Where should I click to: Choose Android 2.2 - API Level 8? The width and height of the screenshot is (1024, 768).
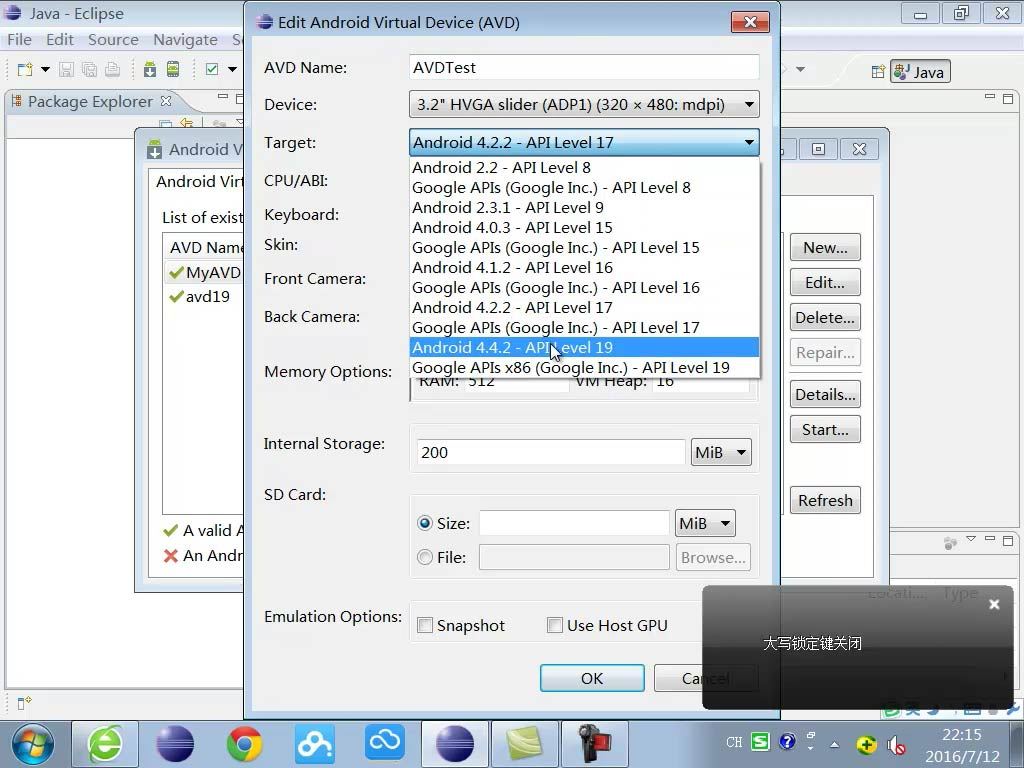click(584, 168)
